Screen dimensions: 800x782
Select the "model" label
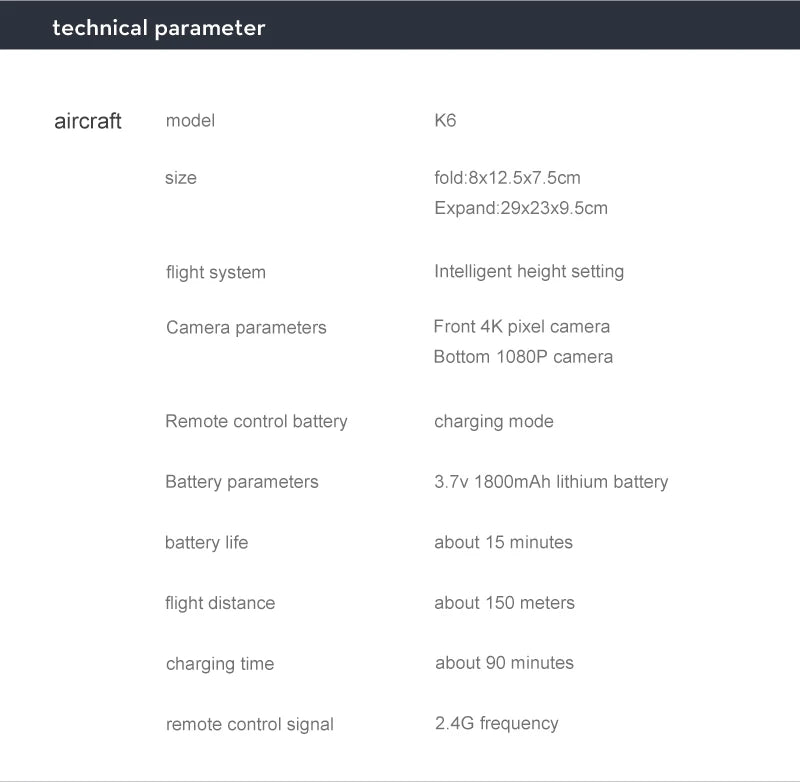tap(190, 121)
